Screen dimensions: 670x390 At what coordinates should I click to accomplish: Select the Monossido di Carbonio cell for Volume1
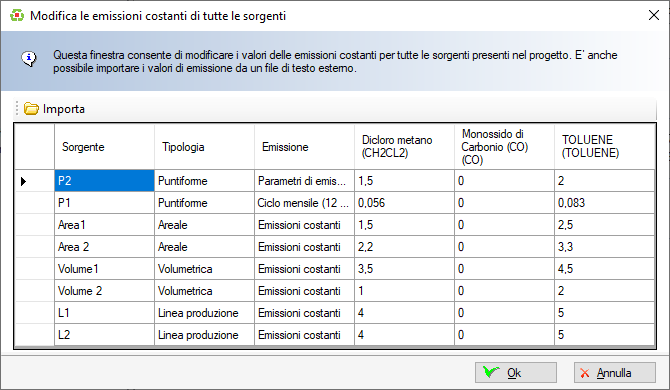[504, 269]
